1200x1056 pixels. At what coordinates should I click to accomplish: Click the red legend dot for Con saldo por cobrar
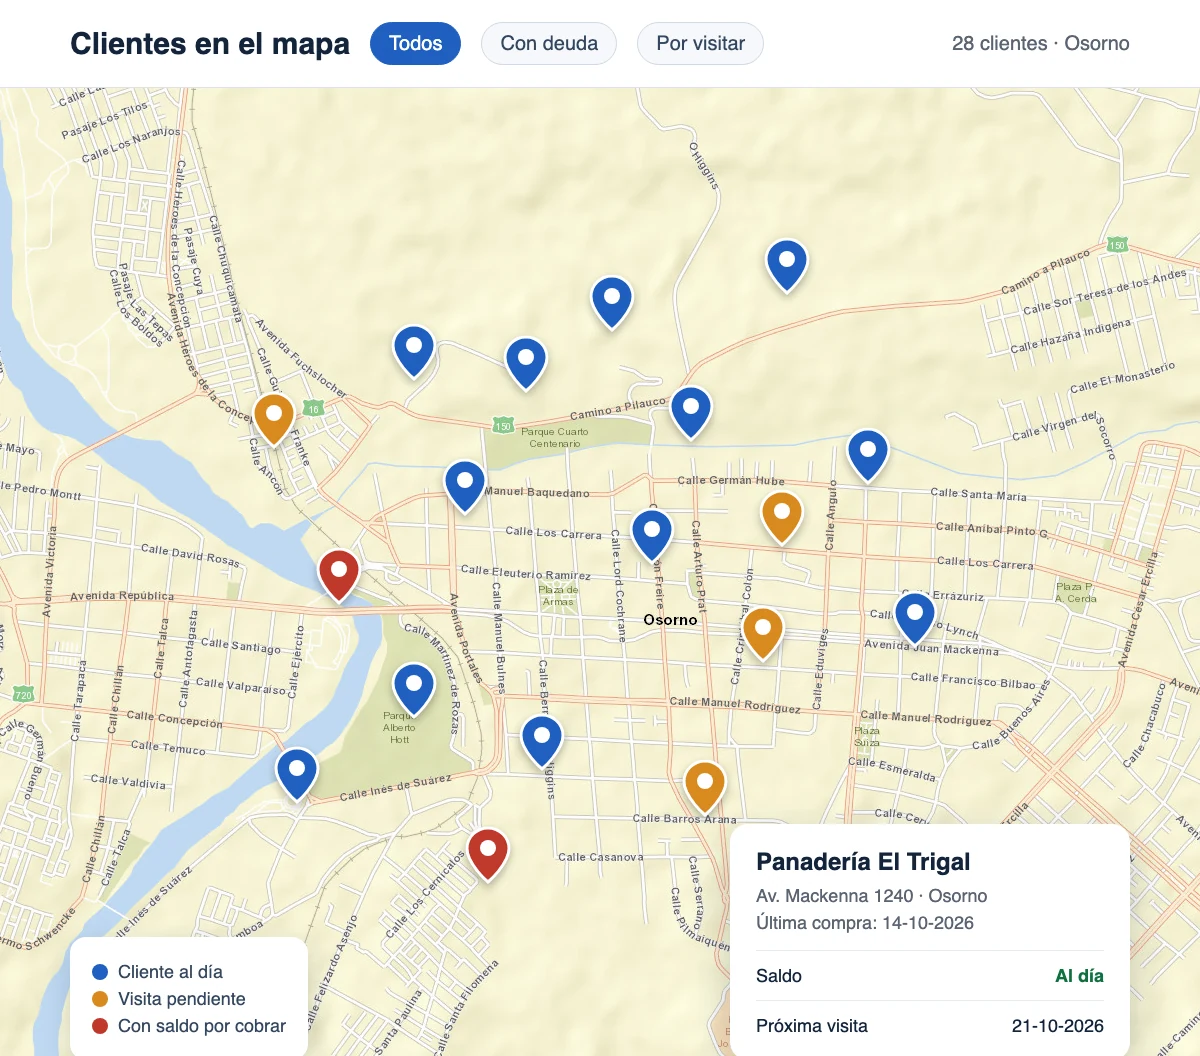100,1026
